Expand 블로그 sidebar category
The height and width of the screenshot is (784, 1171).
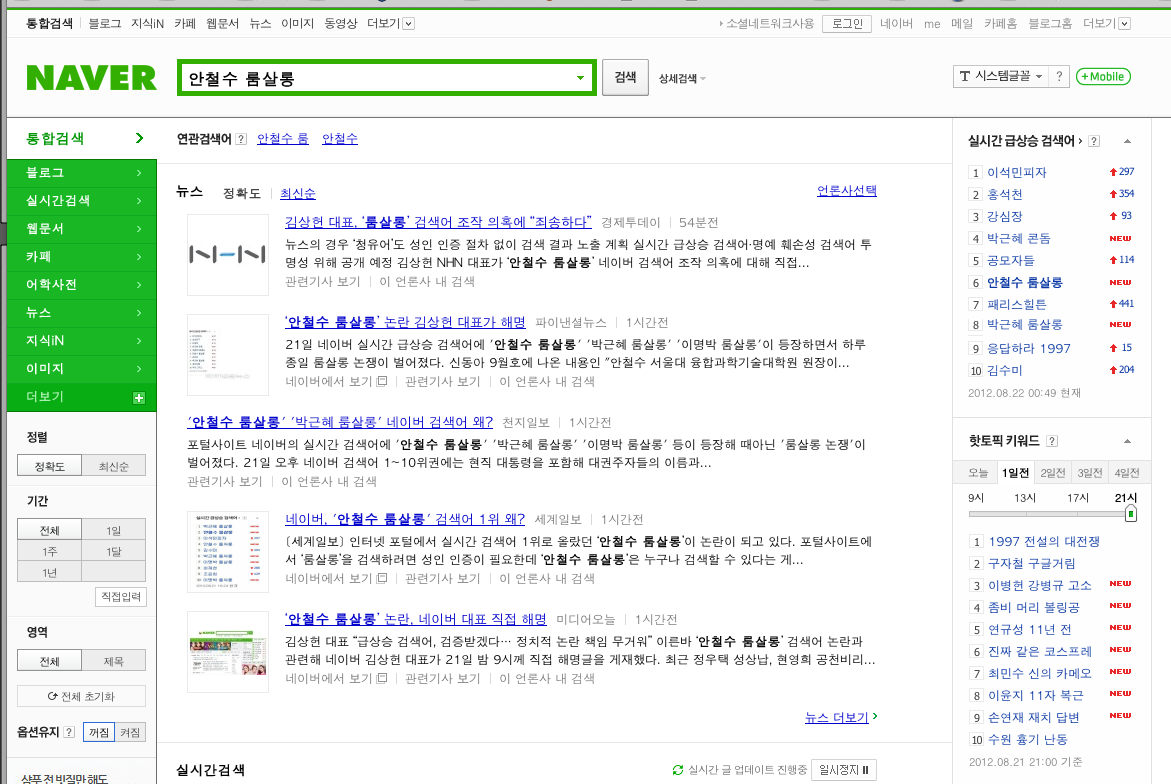(81, 172)
